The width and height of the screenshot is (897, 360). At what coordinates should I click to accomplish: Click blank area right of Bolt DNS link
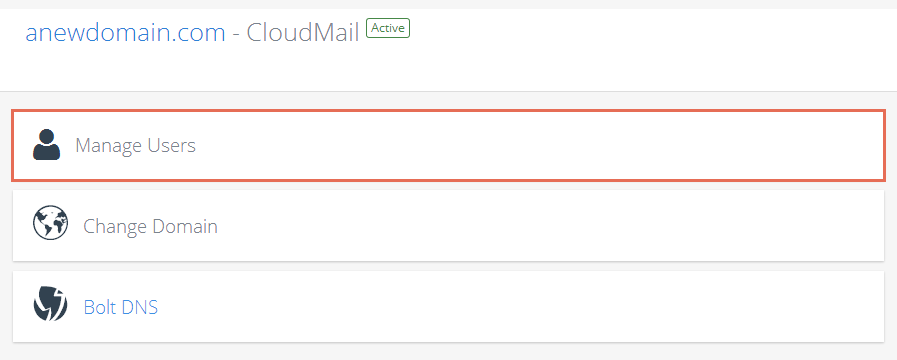coord(521,306)
